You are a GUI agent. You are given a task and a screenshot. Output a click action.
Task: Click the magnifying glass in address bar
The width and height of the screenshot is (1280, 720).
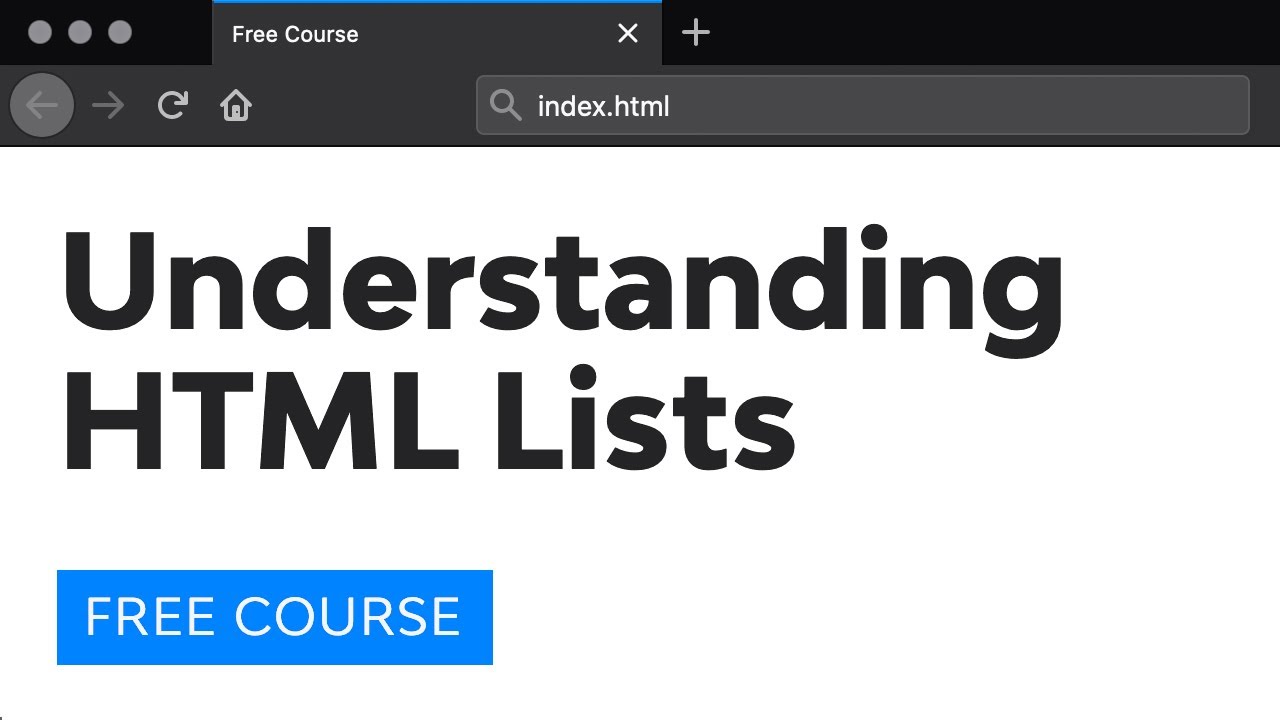tap(506, 105)
